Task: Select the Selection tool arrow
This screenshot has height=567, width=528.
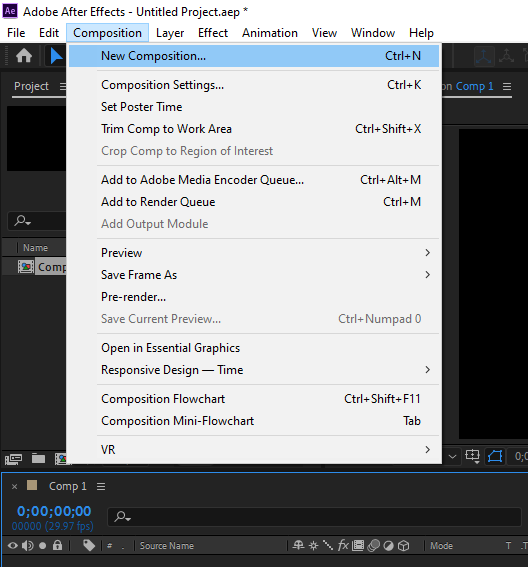Action: [56, 56]
